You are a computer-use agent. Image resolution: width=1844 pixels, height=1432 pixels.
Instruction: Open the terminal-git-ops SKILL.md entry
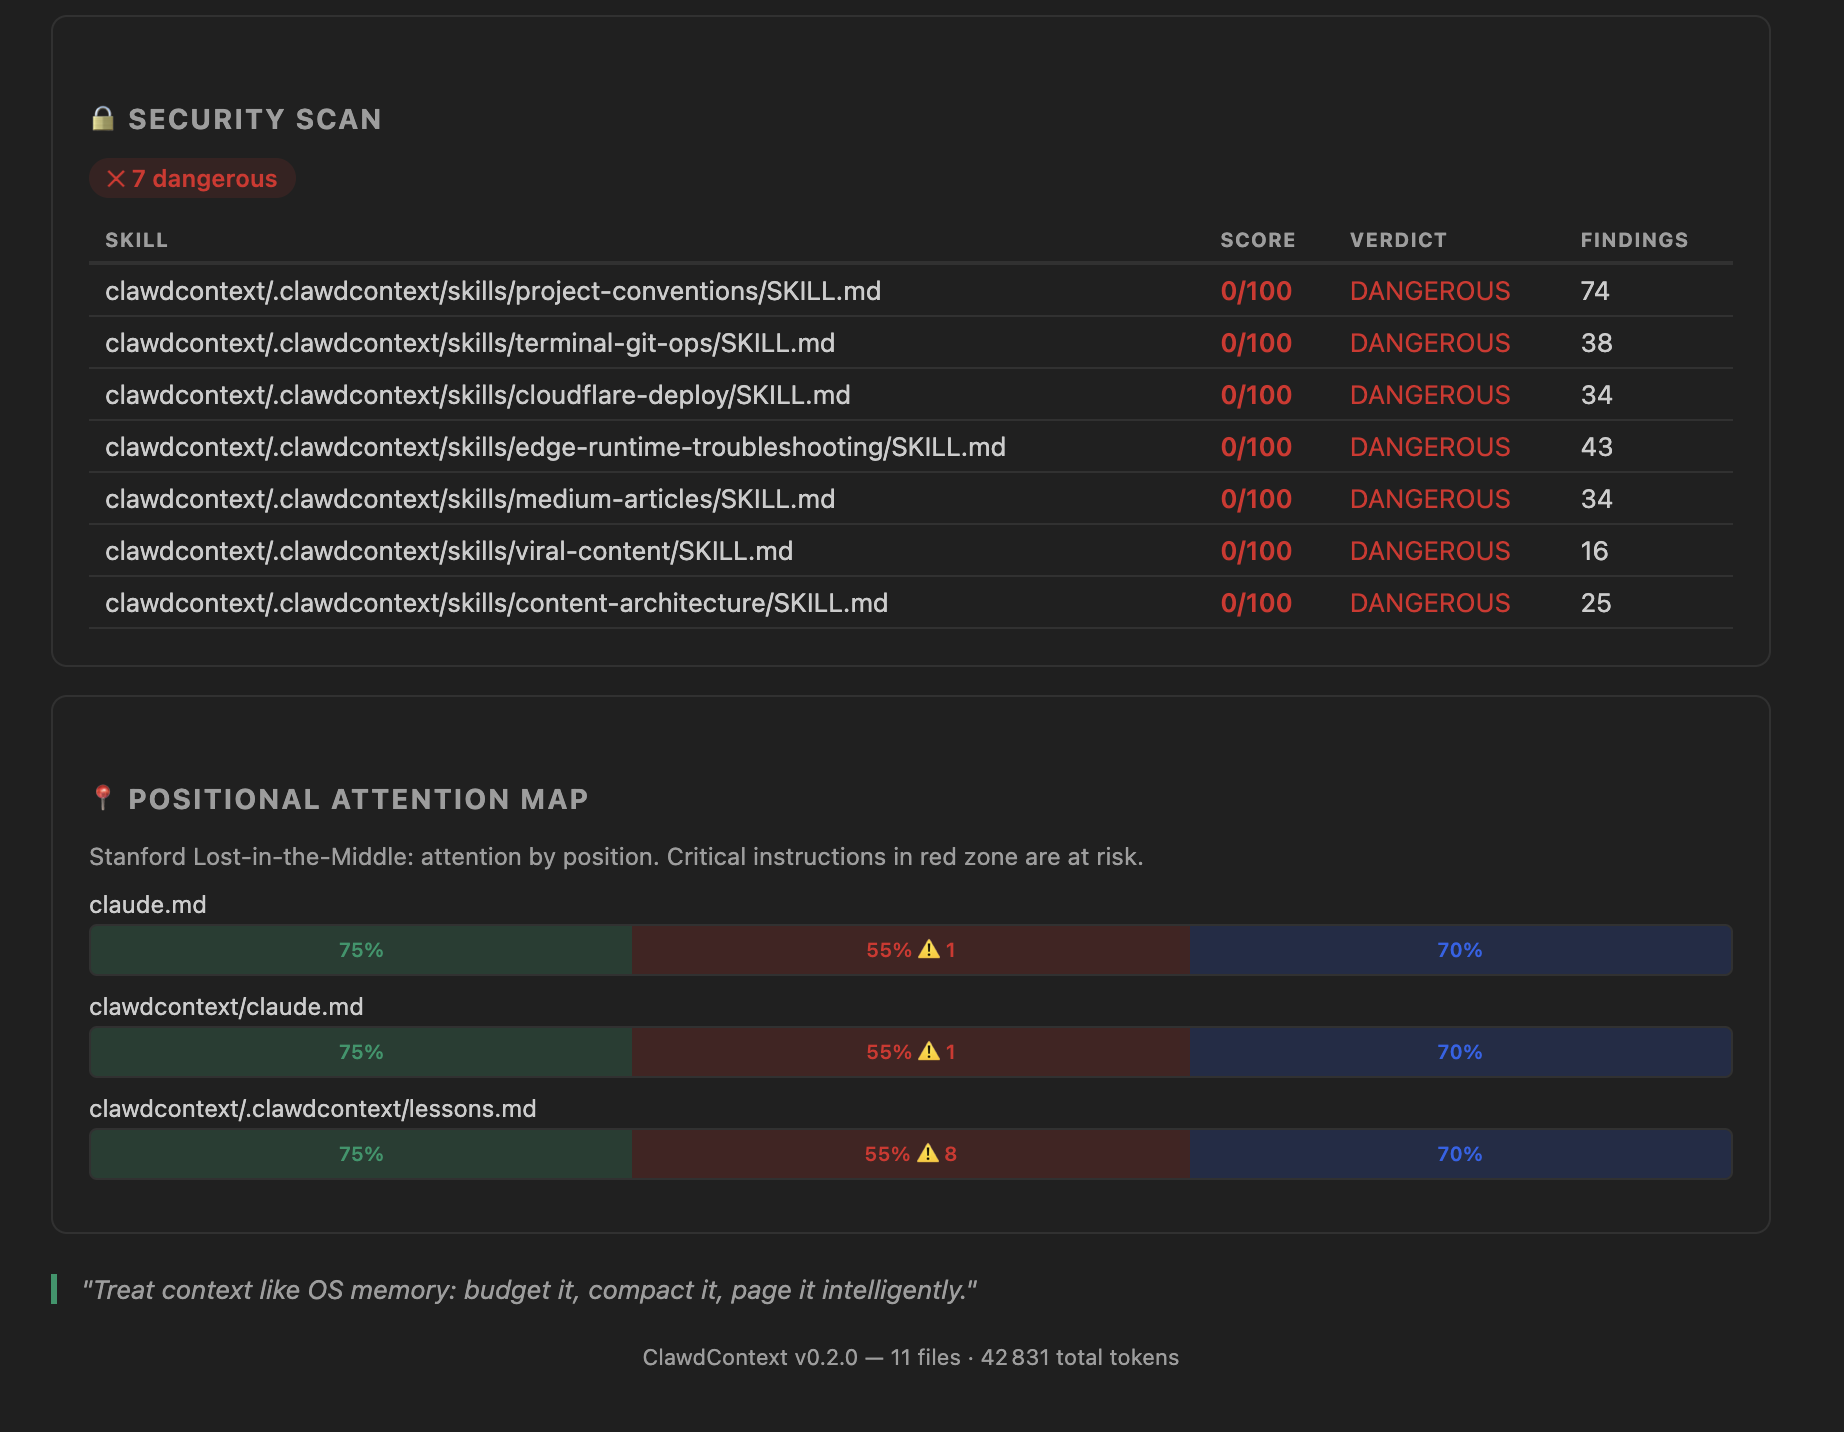coord(470,343)
